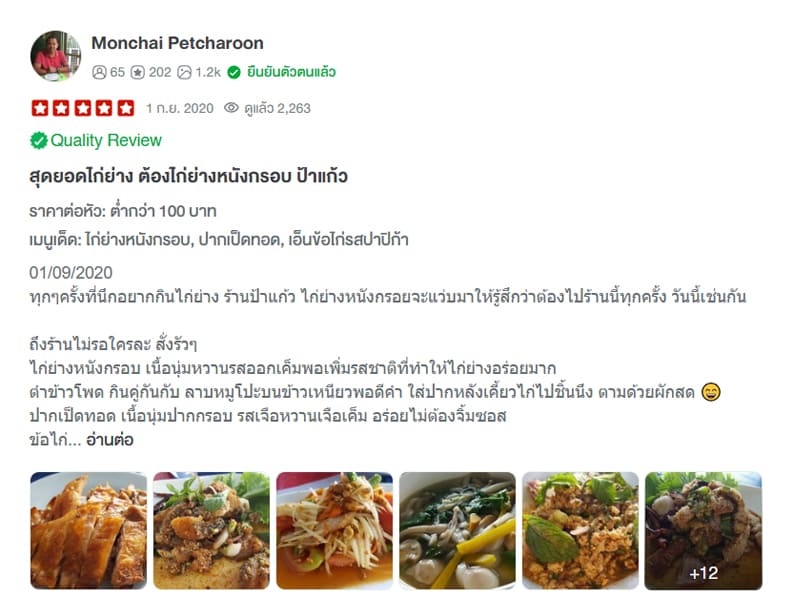The height and width of the screenshot is (613, 790).
Task: Open the mushroom soup photo thumbnail
Action: [457, 530]
